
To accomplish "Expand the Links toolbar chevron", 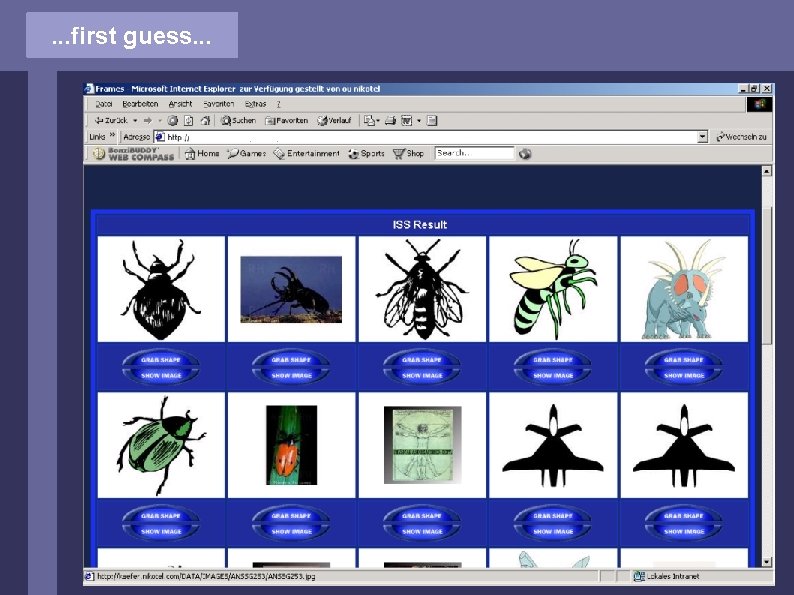I will tap(112, 136).
